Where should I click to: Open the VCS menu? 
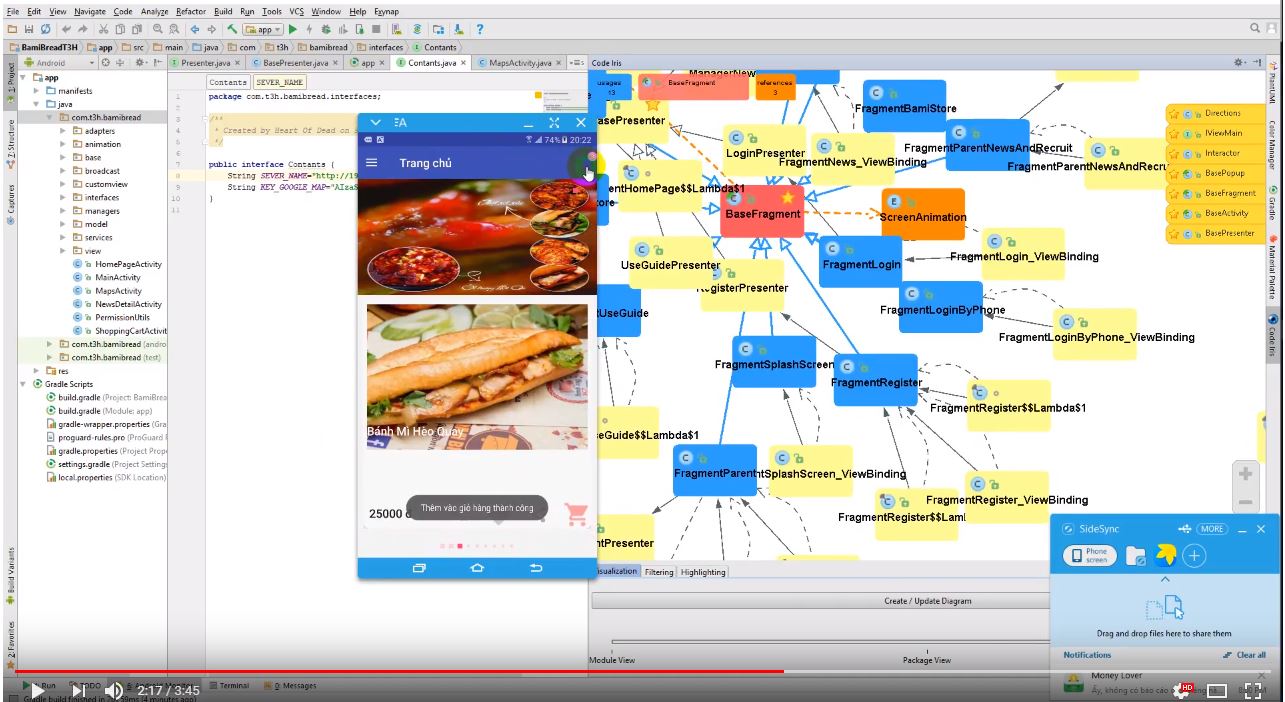click(x=296, y=11)
